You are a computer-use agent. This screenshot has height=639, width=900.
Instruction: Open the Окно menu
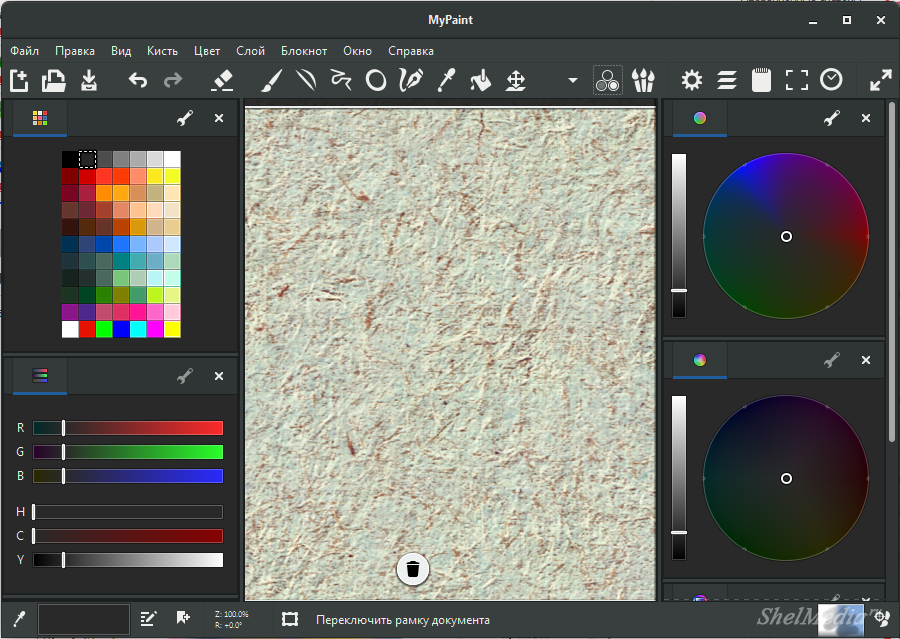pyautogui.click(x=358, y=51)
